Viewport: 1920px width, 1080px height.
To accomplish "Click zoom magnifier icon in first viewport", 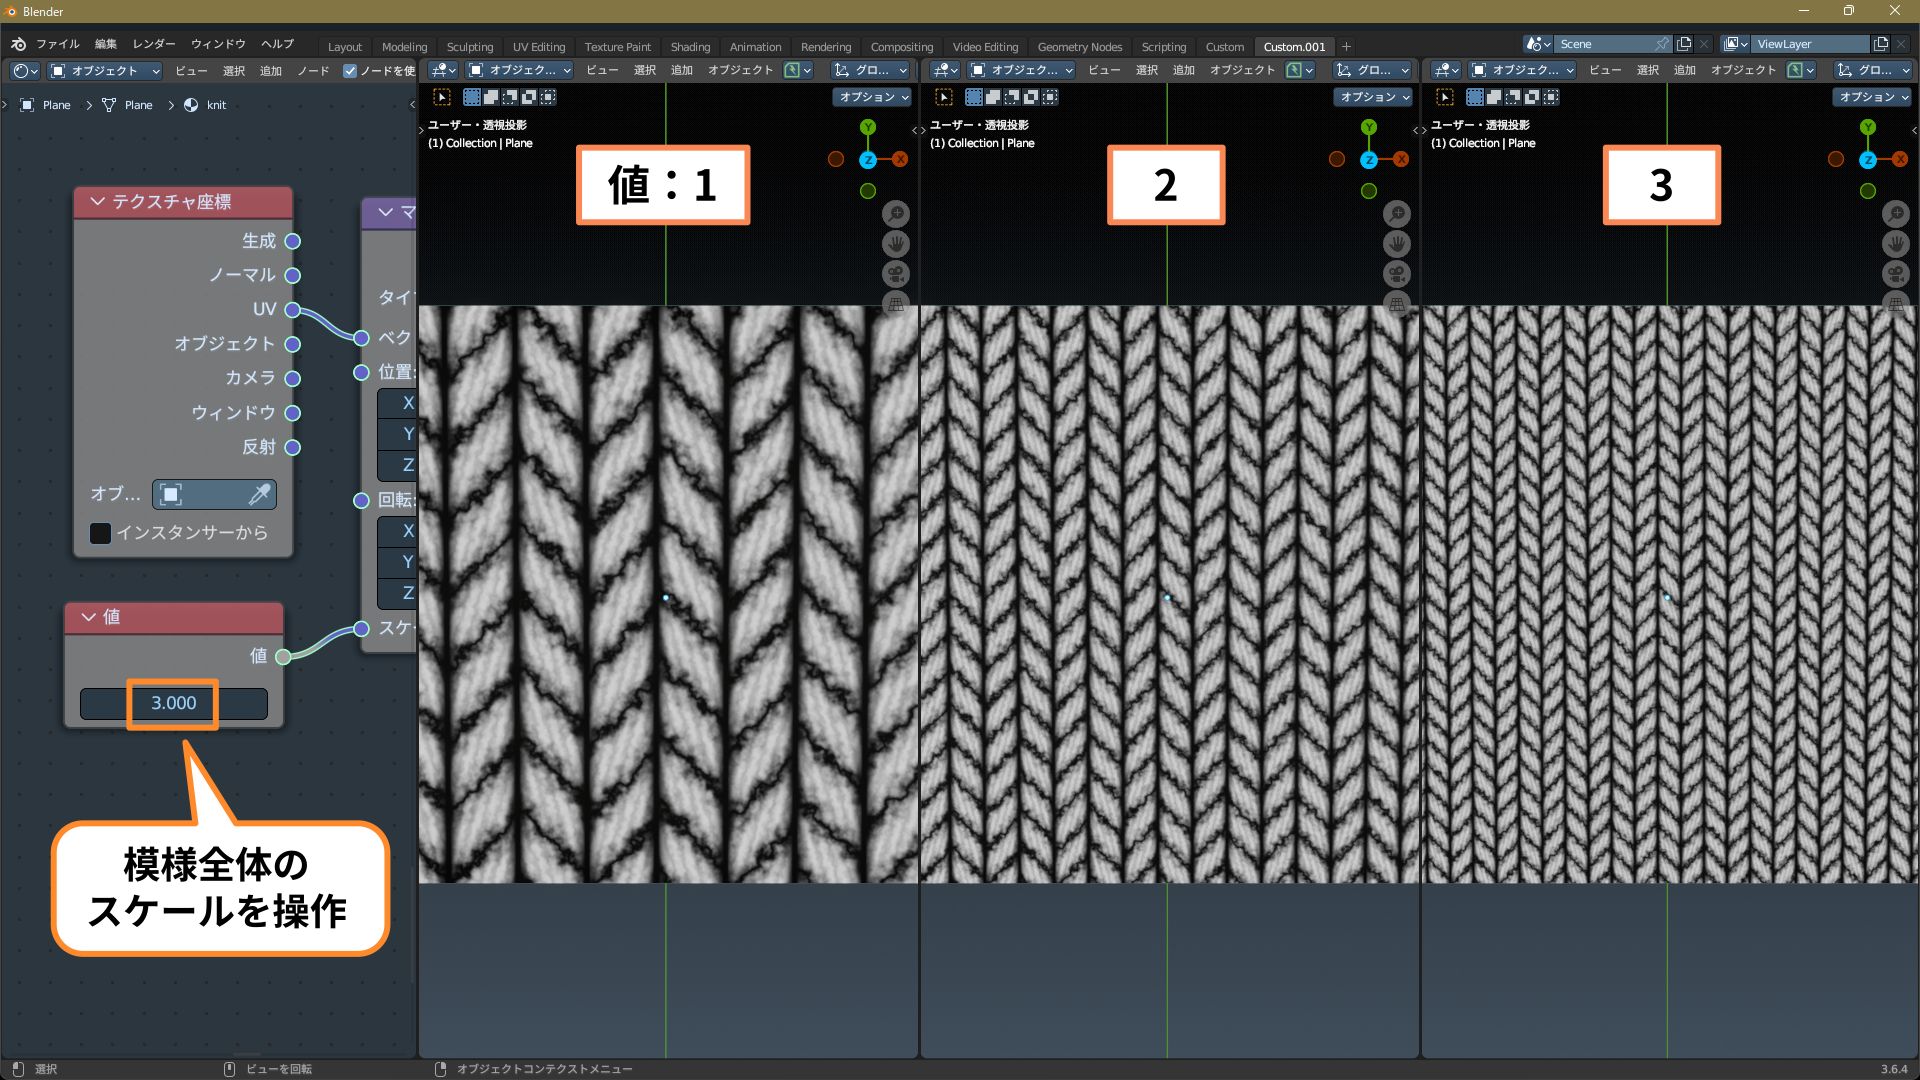I will tap(896, 213).
